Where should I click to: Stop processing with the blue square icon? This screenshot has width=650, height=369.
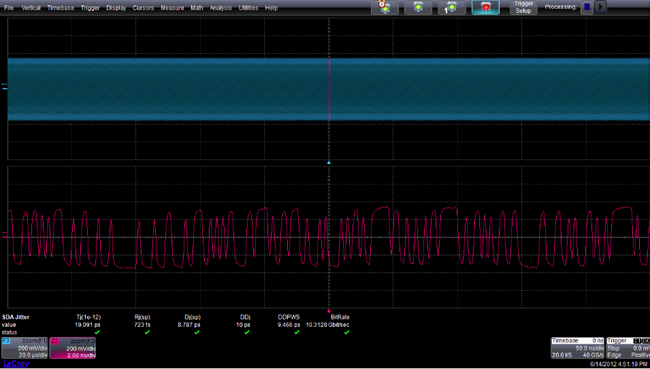pos(587,7)
